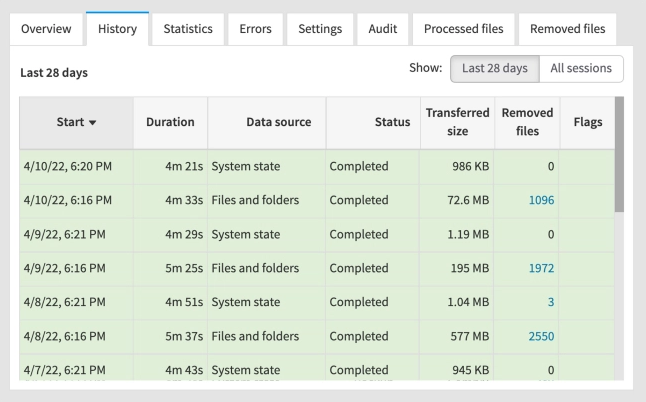The height and width of the screenshot is (402, 646).
Task: Select the Audit tab
Action: (381, 30)
